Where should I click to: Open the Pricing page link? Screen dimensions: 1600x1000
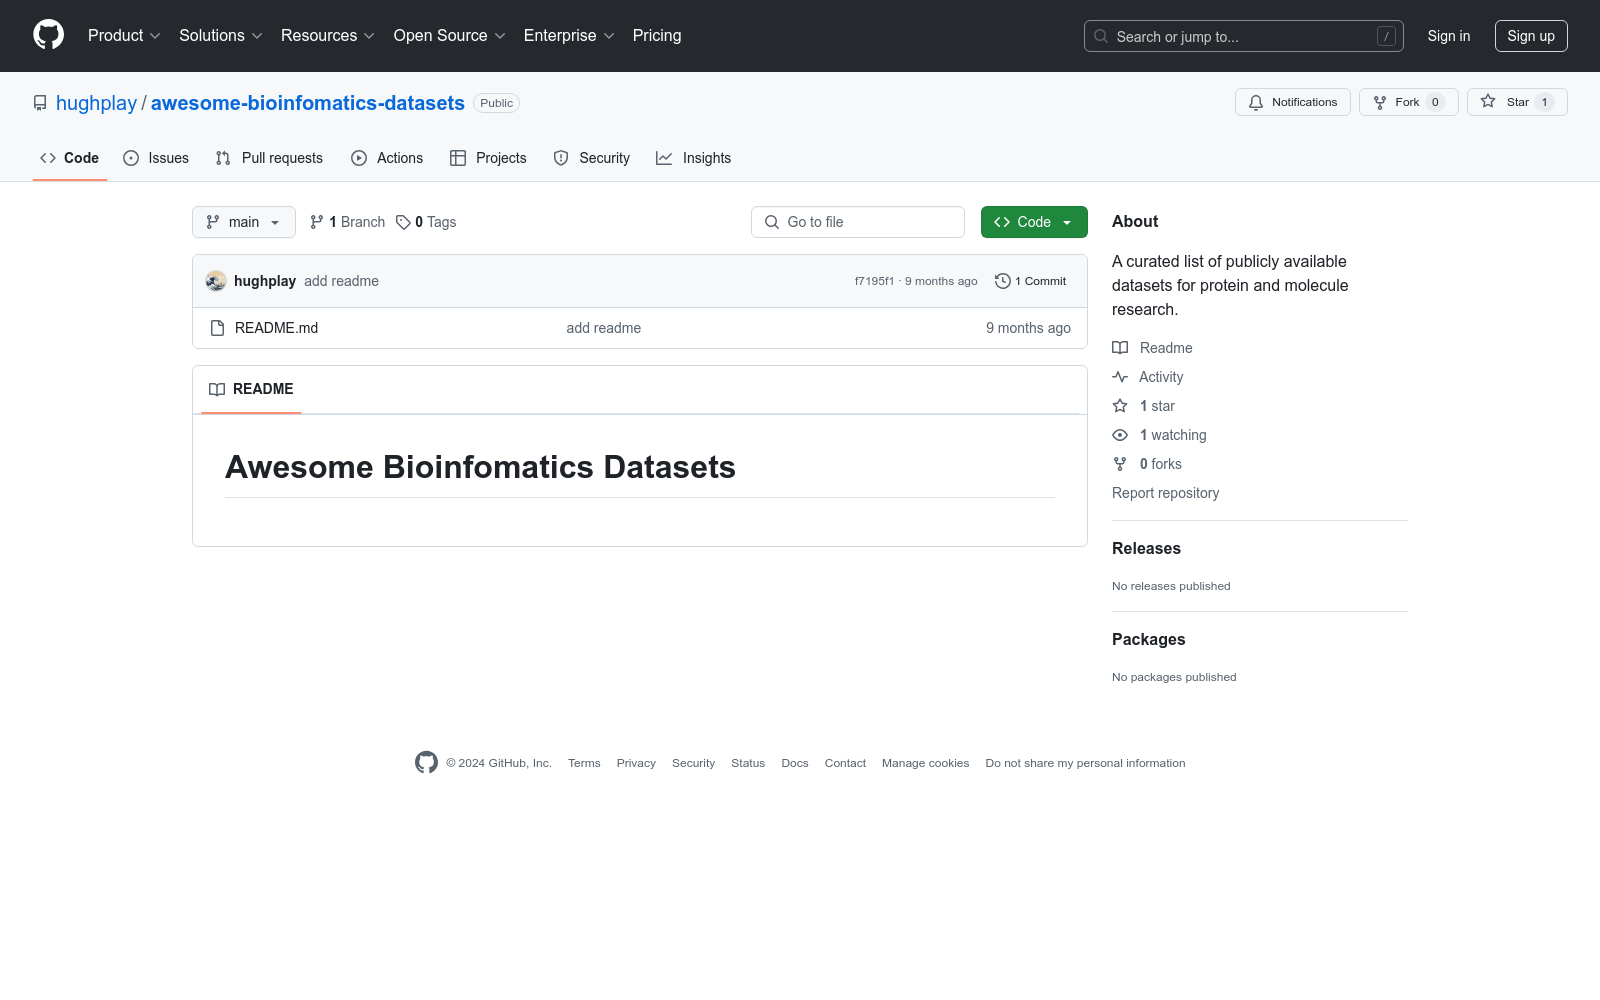(657, 35)
